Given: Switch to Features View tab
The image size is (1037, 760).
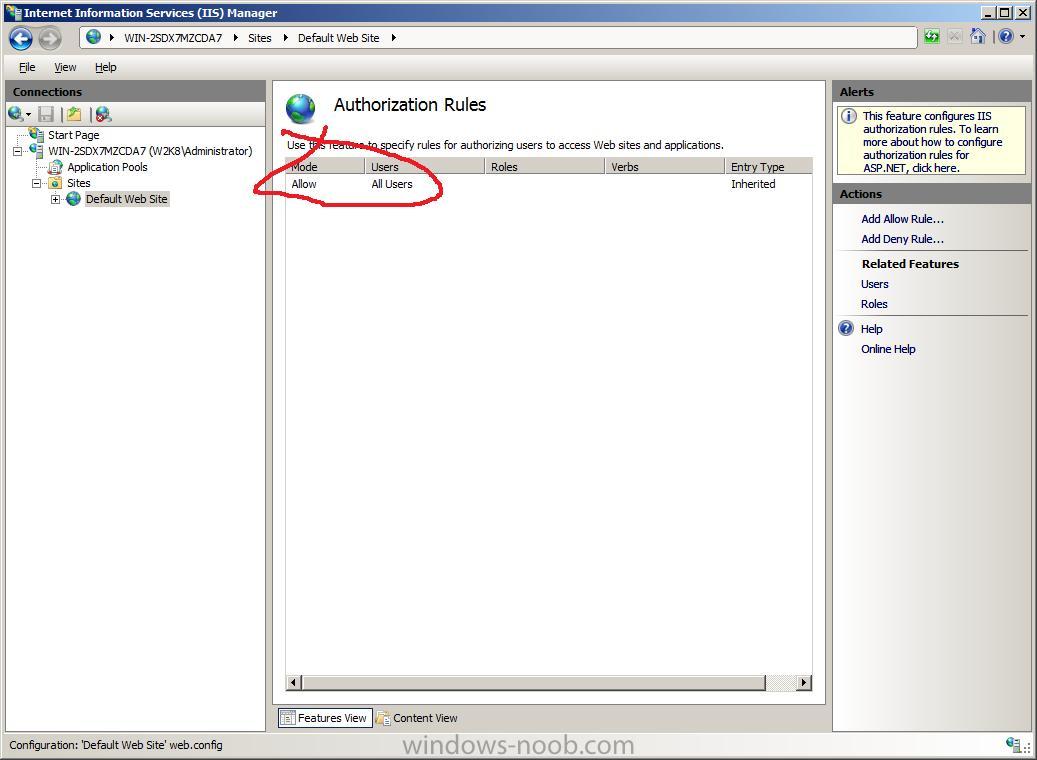Looking at the screenshot, I should click(325, 718).
